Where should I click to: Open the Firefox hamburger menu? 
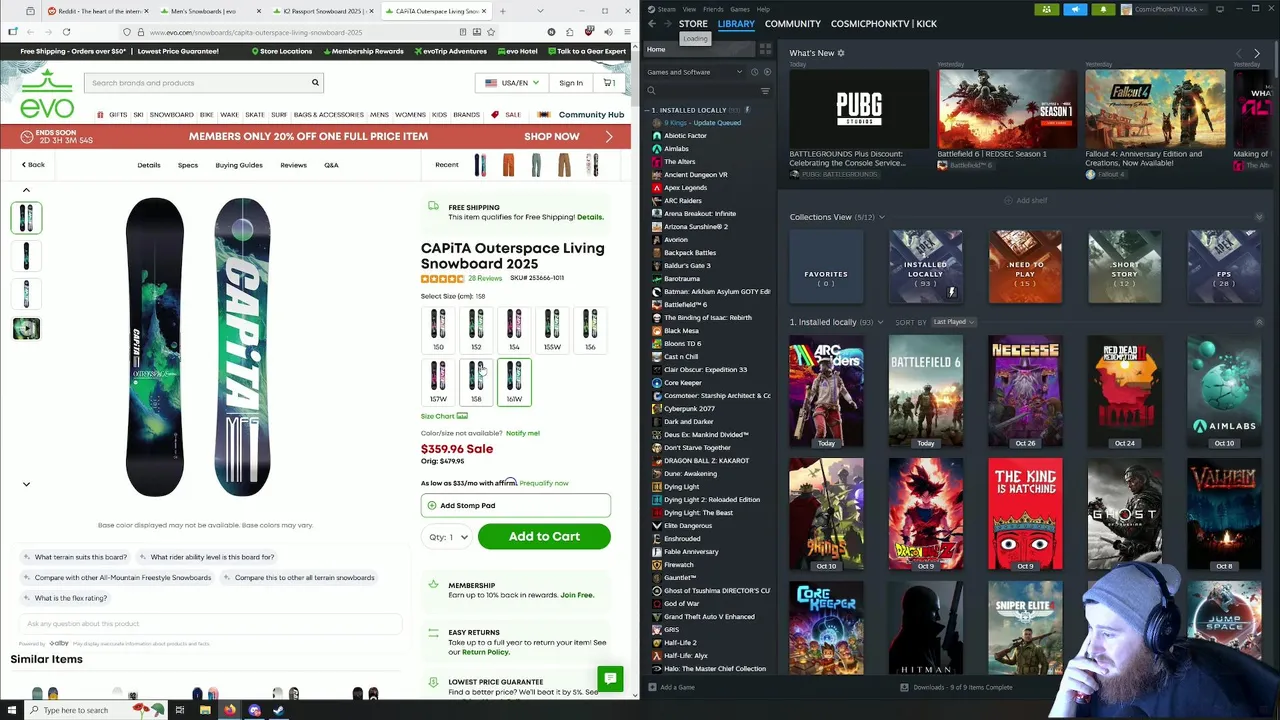click(x=625, y=32)
